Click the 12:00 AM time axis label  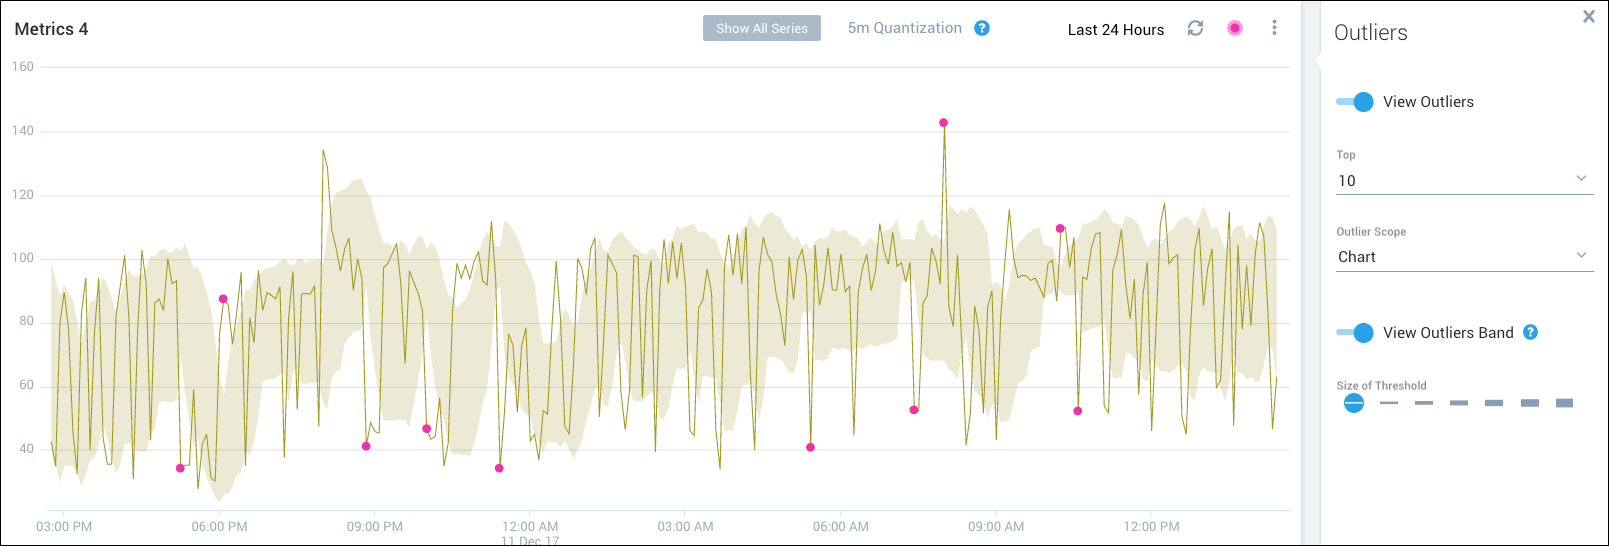530,526
